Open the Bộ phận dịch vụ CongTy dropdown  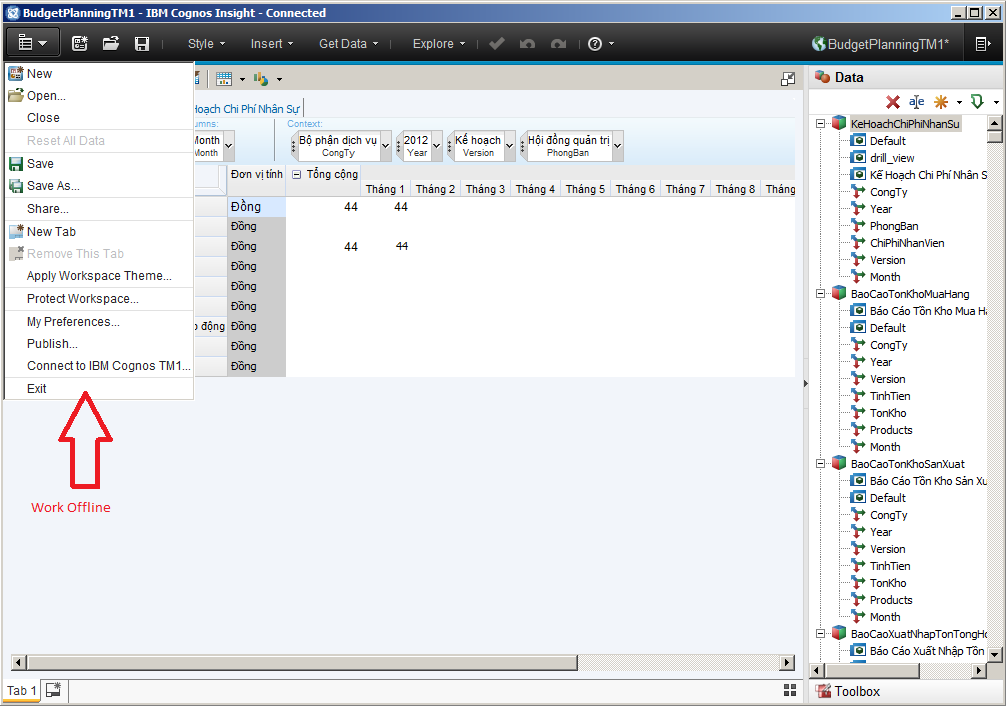tap(386, 146)
